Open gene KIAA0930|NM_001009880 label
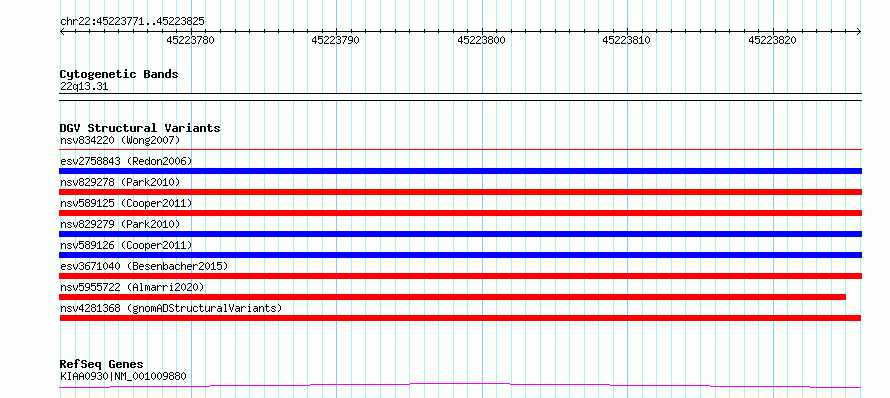The width and height of the screenshot is (890, 398). 123,376
